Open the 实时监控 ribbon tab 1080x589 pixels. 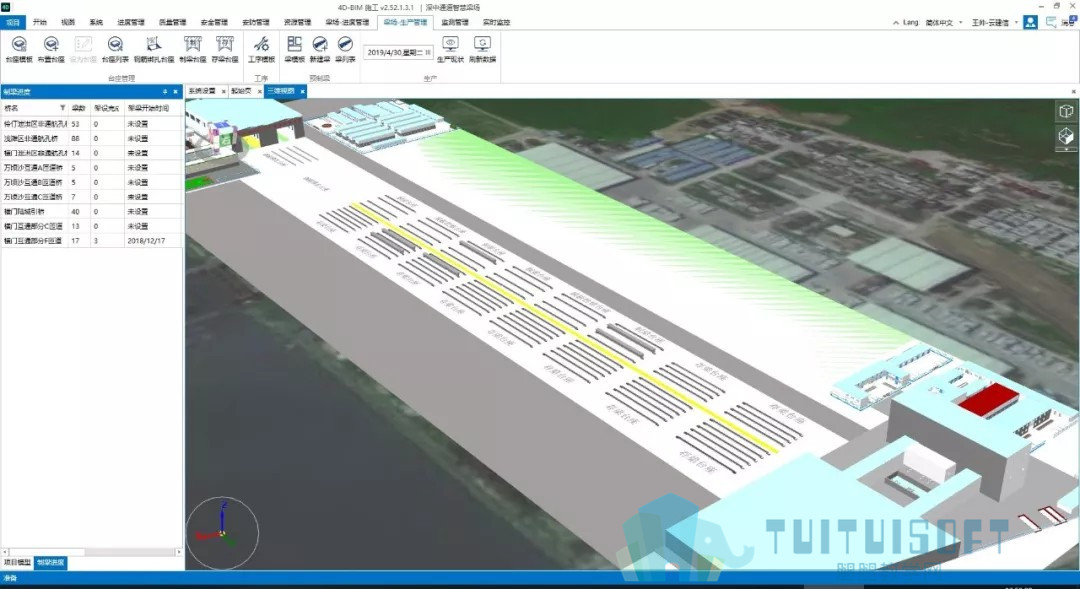(x=497, y=23)
